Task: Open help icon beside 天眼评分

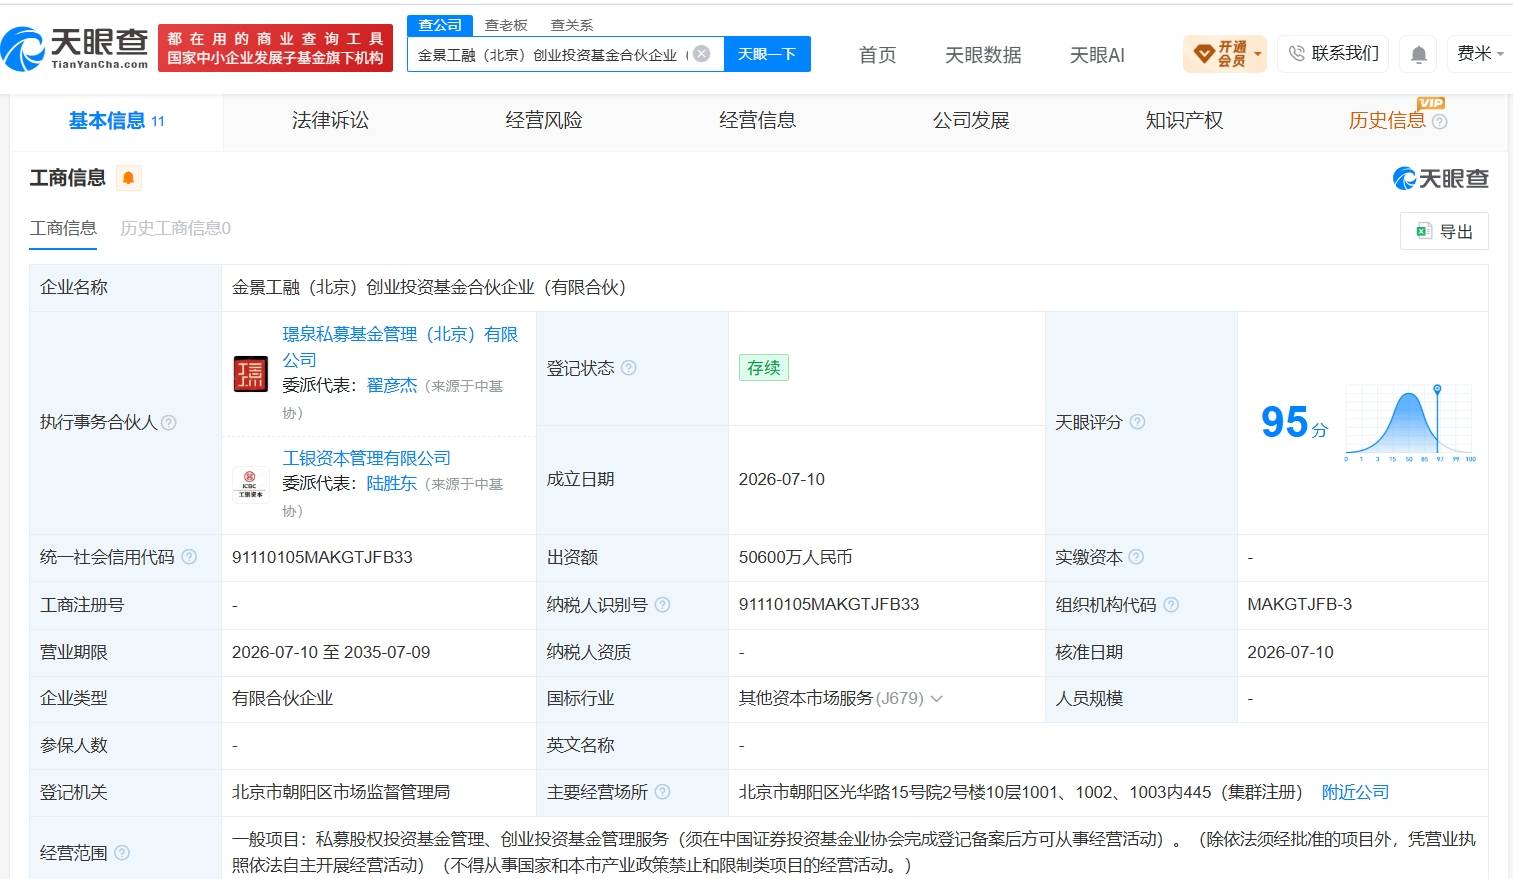Action: tap(1137, 422)
